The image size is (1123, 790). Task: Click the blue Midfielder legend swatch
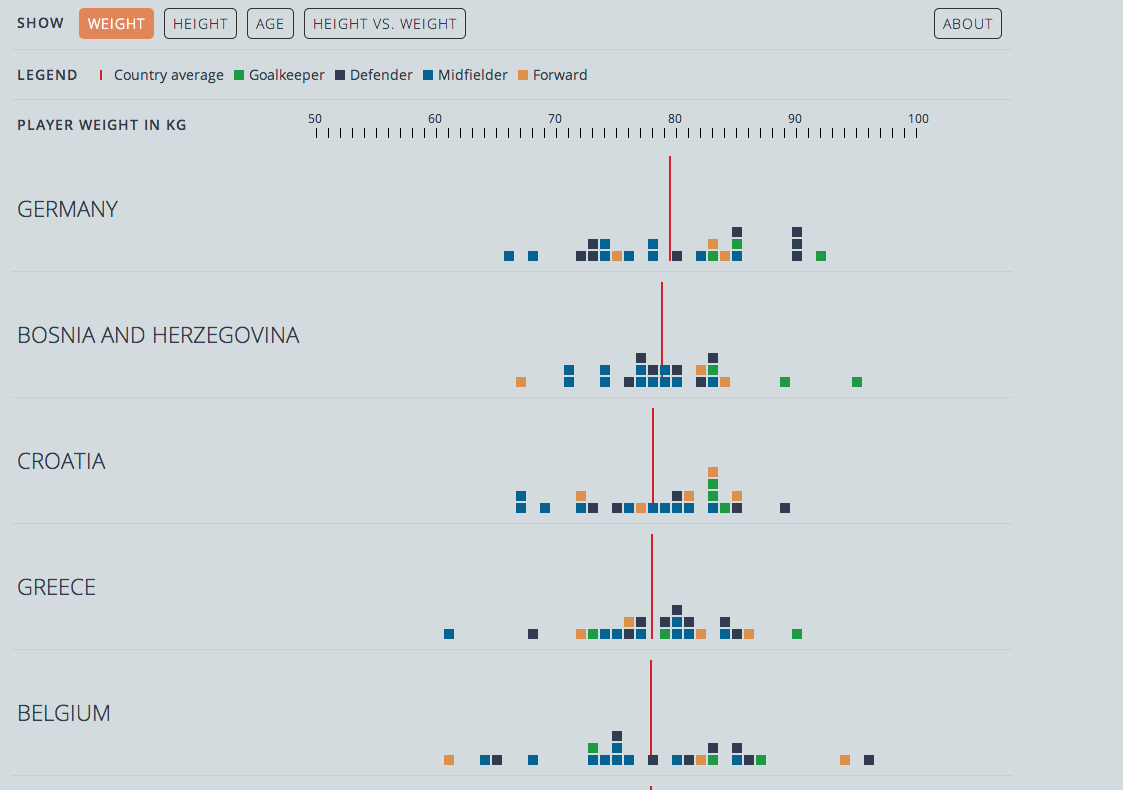(428, 75)
